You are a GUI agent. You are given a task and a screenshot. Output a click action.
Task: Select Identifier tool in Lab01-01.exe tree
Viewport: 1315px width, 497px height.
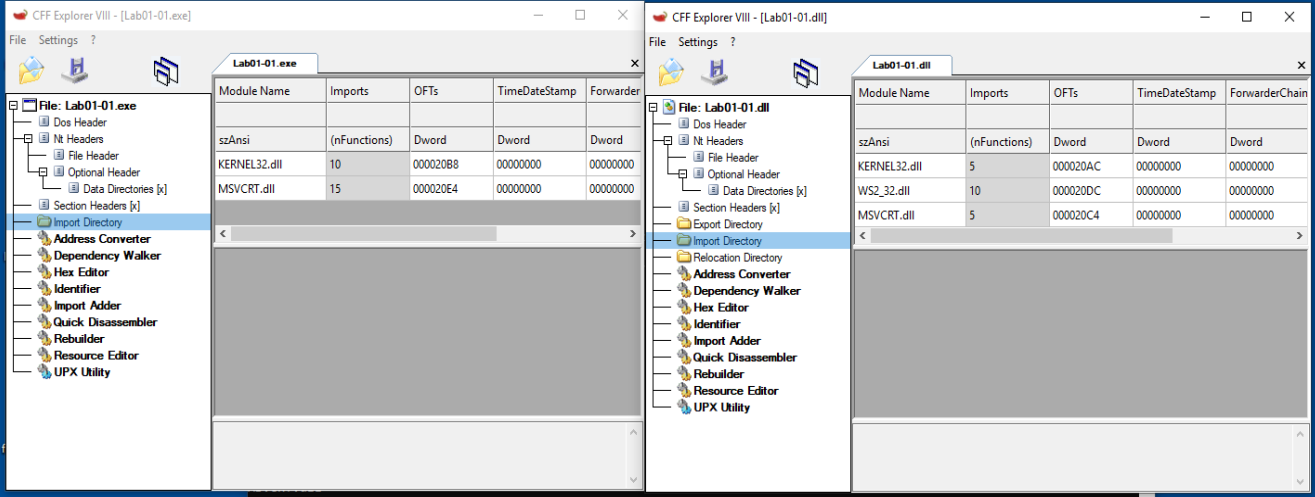(x=77, y=289)
